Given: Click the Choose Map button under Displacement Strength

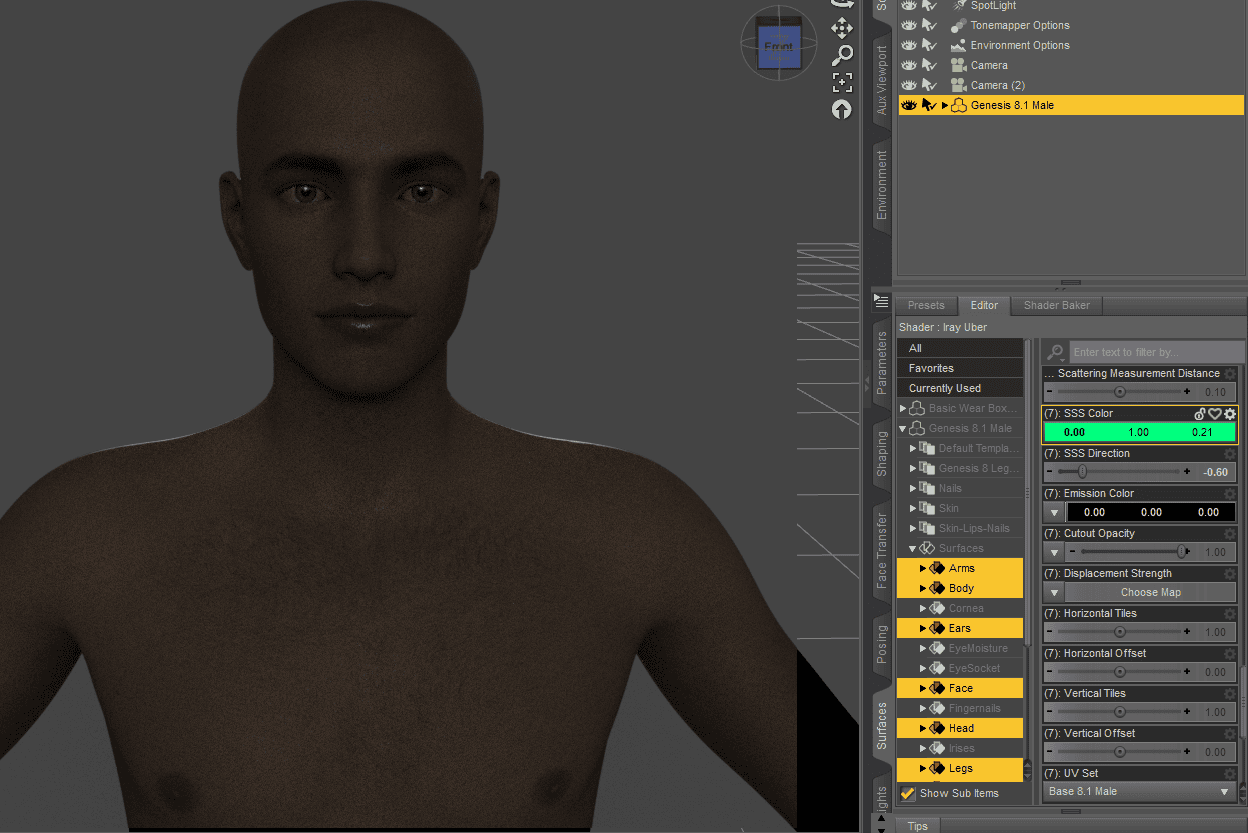Looking at the screenshot, I should (x=1148, y=592).
